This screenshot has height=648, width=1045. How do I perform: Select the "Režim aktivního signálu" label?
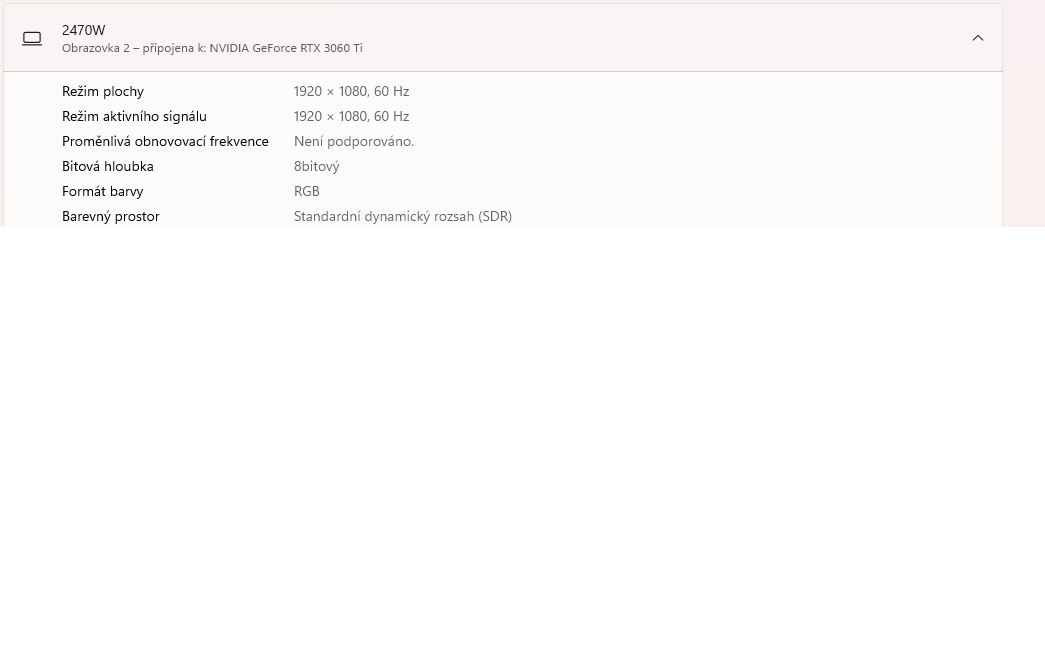pyautogui.click(x=134, y=116)
